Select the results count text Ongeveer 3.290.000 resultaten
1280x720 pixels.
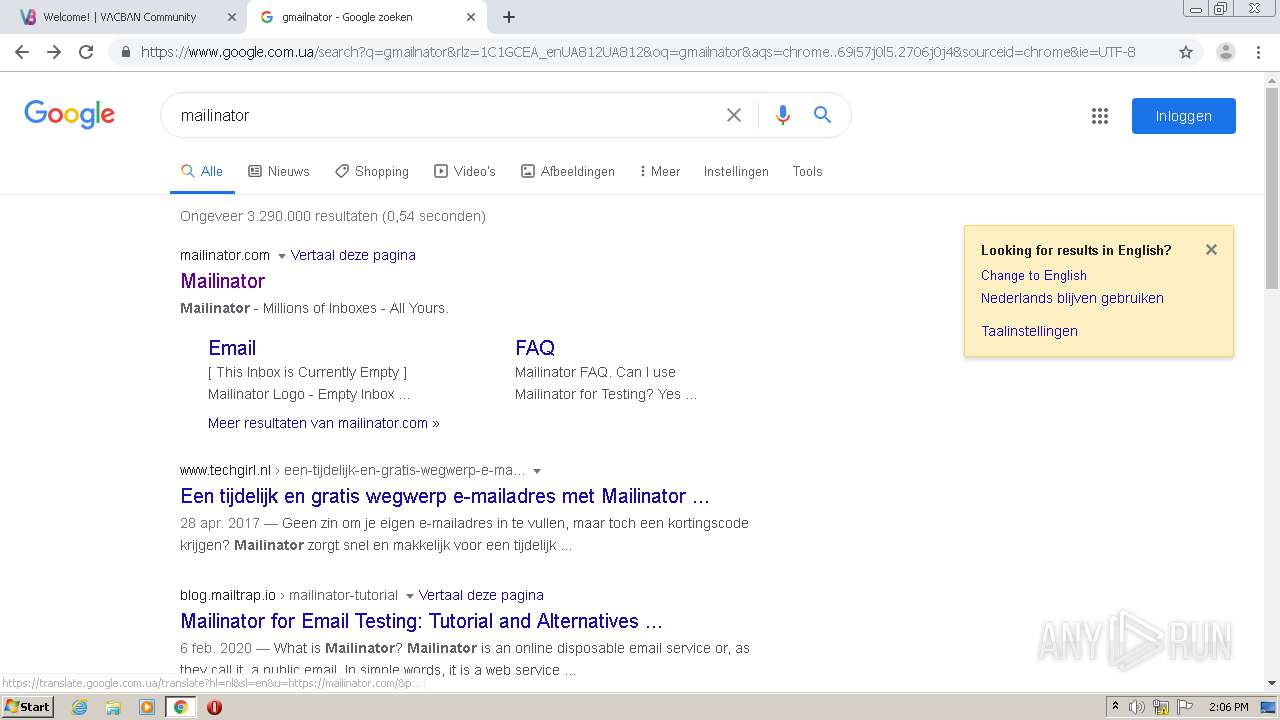click(279, 216)
